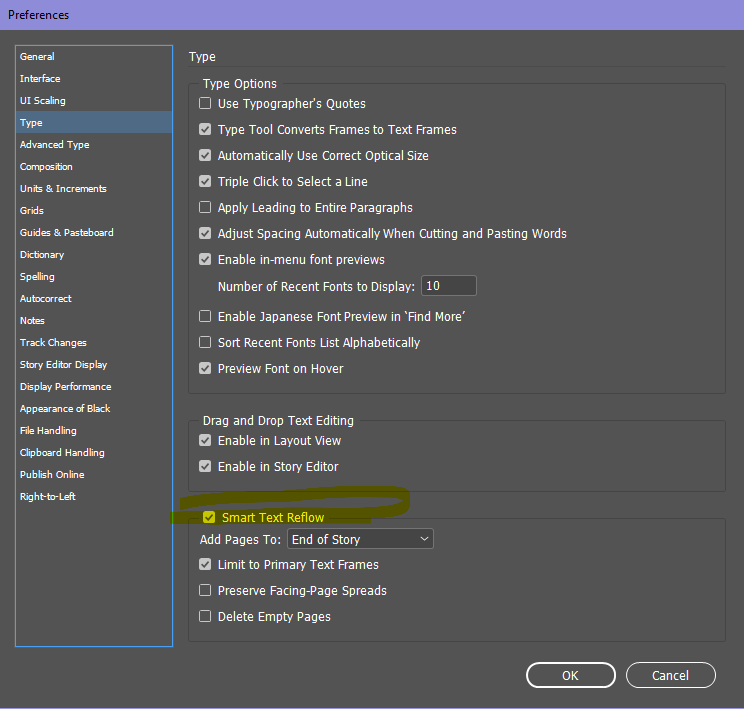
Task: Go to Units & Increments preferences
Action: [x=63, y=189]
